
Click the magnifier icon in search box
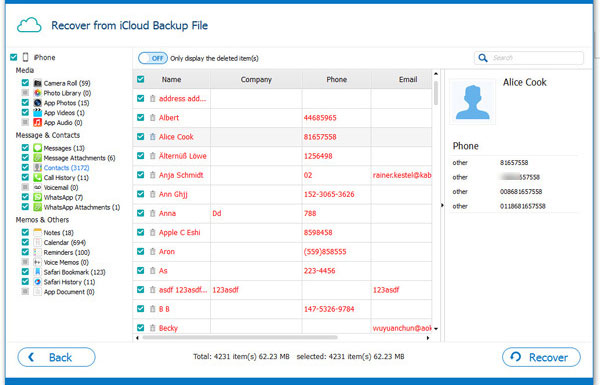[483, 58]
